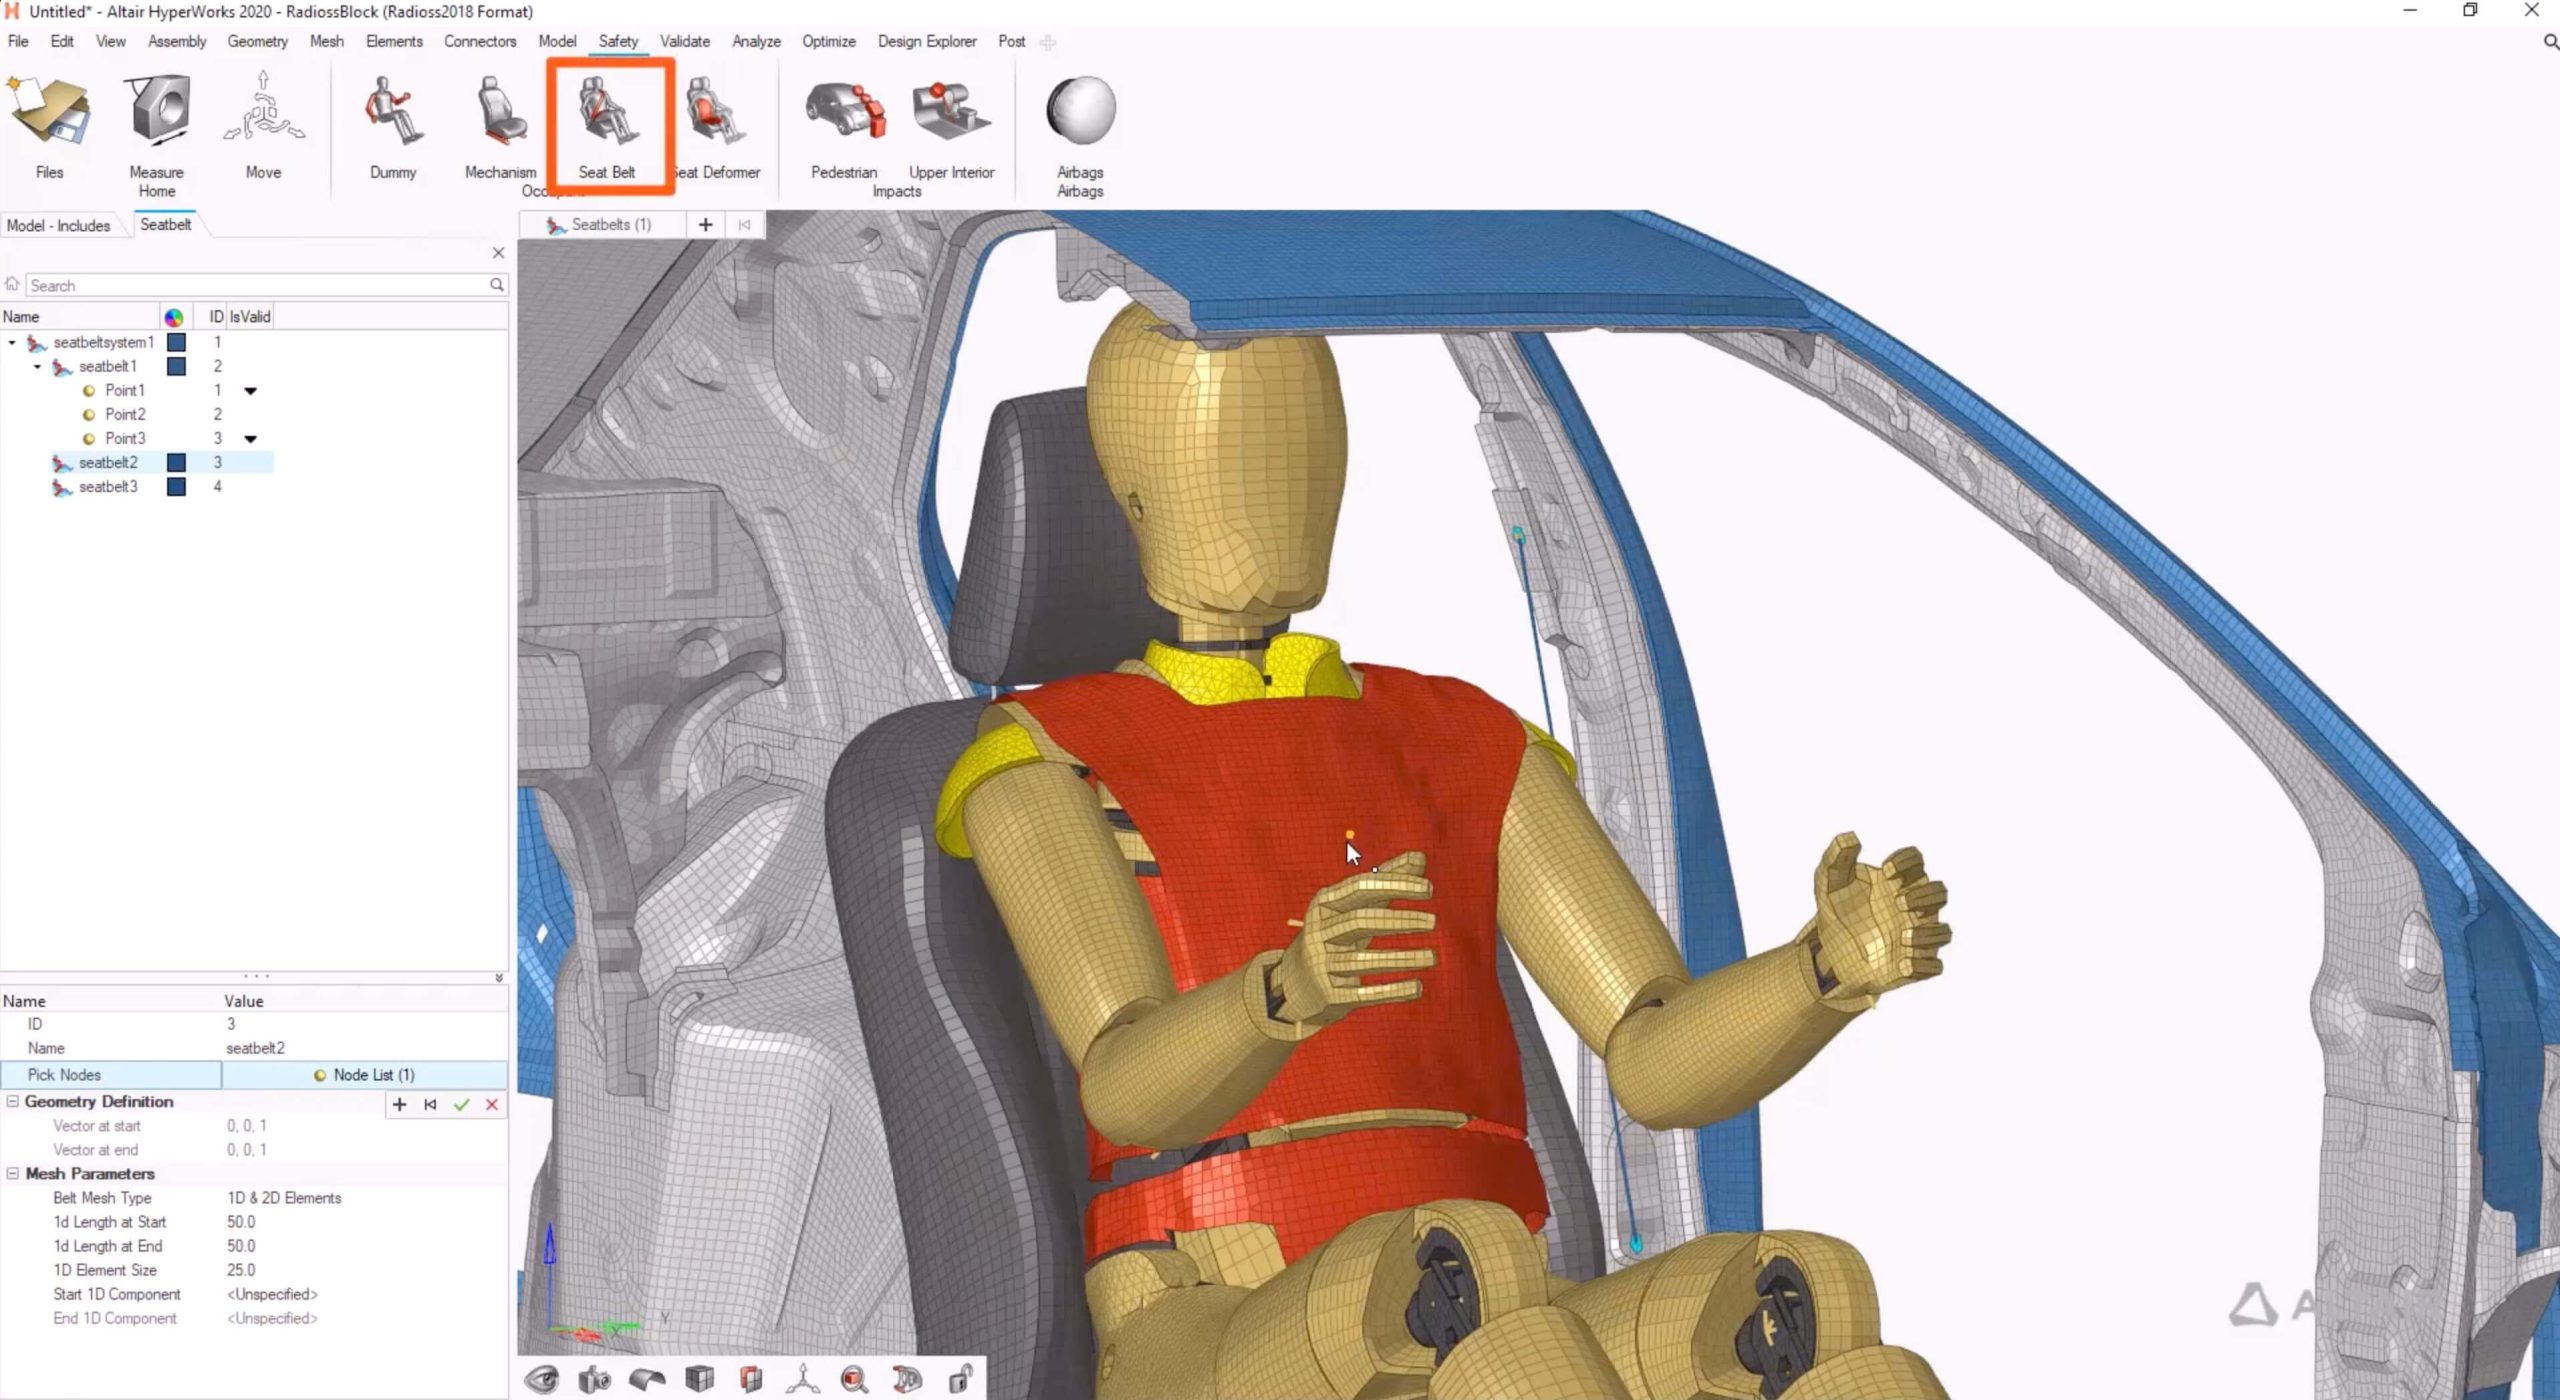This screenshot has height=1400, width=2560.
Task: Click the Search field in Seatbelt browser
Action: 255,286
